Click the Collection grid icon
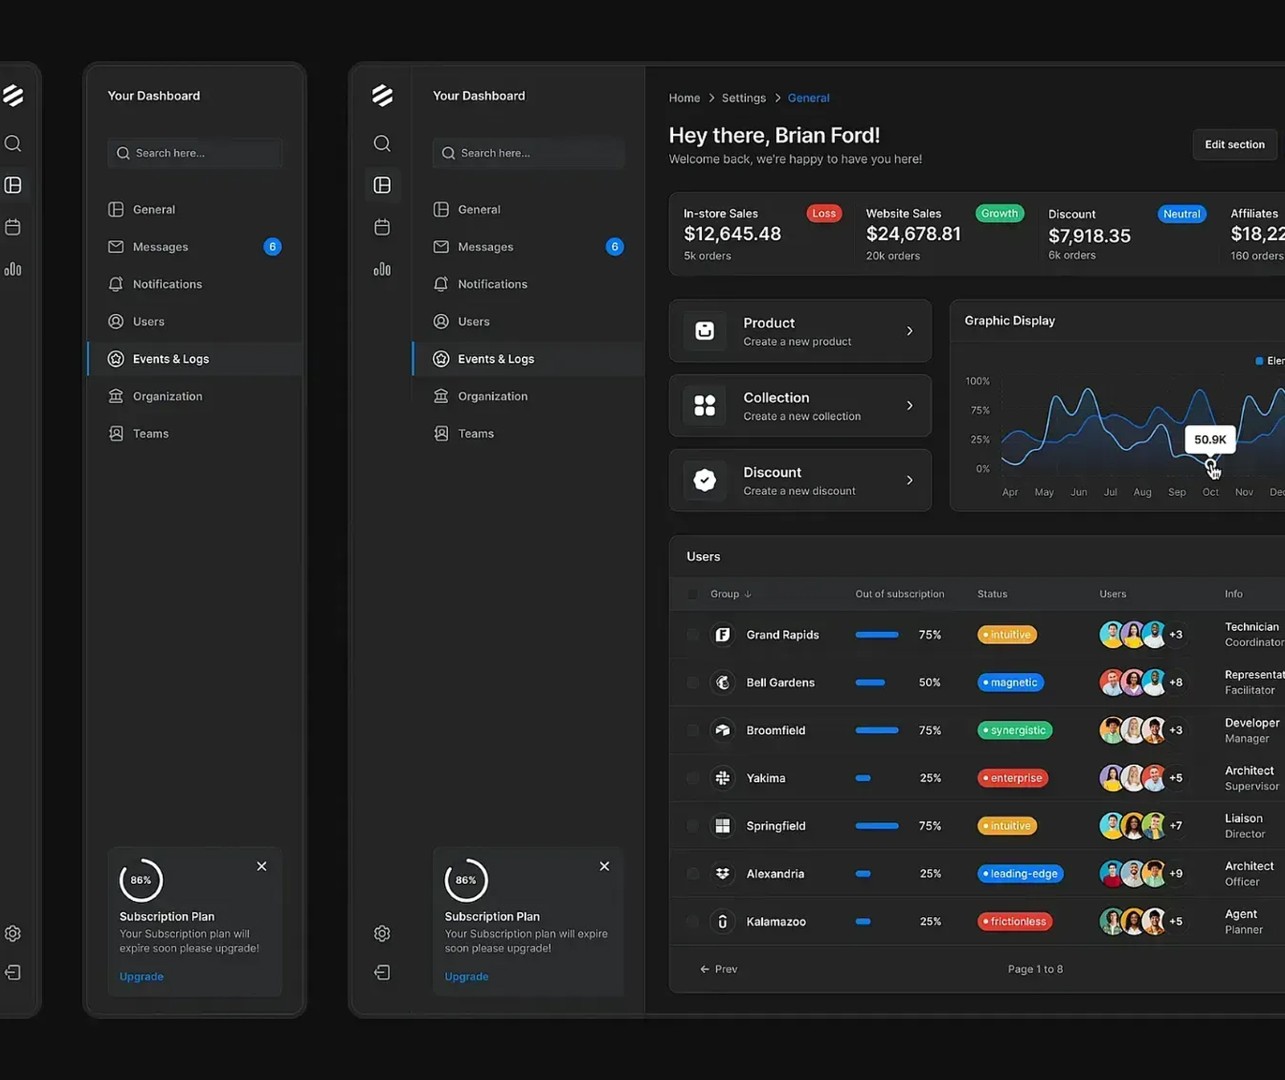This screenshot has height=1080, width=1285. click(705, 405)
